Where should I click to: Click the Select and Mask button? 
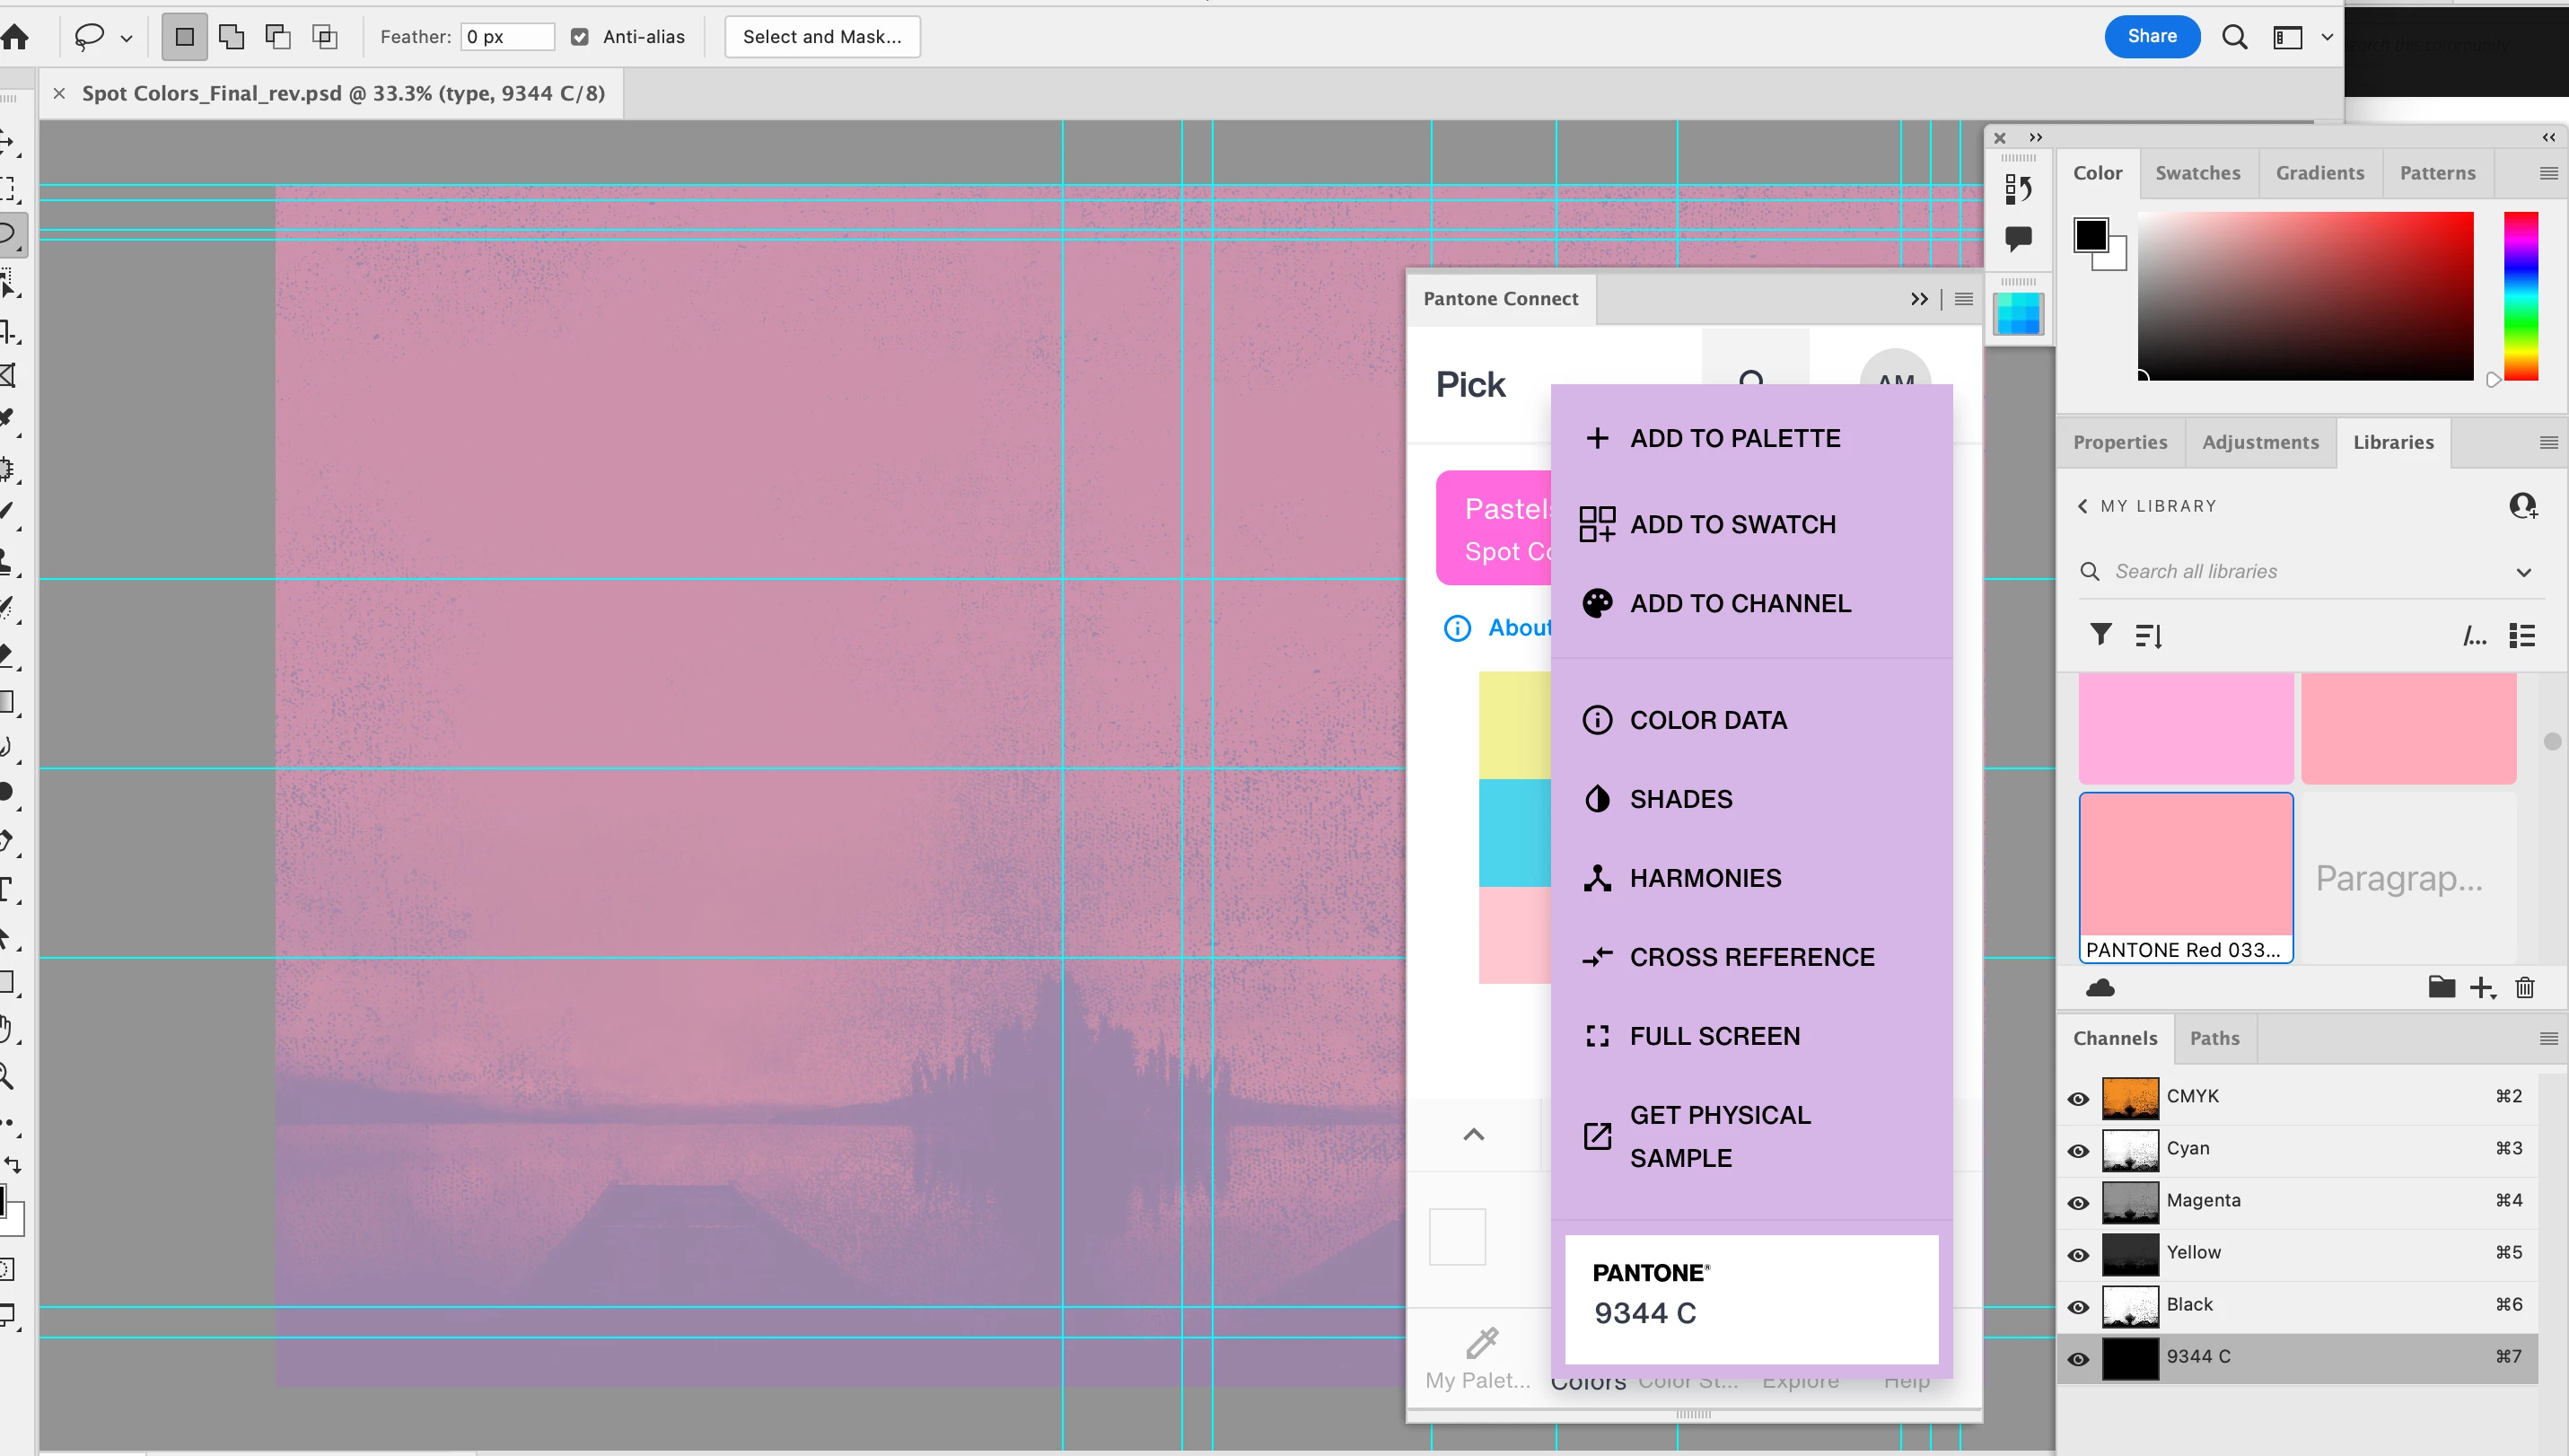(821, 37)
